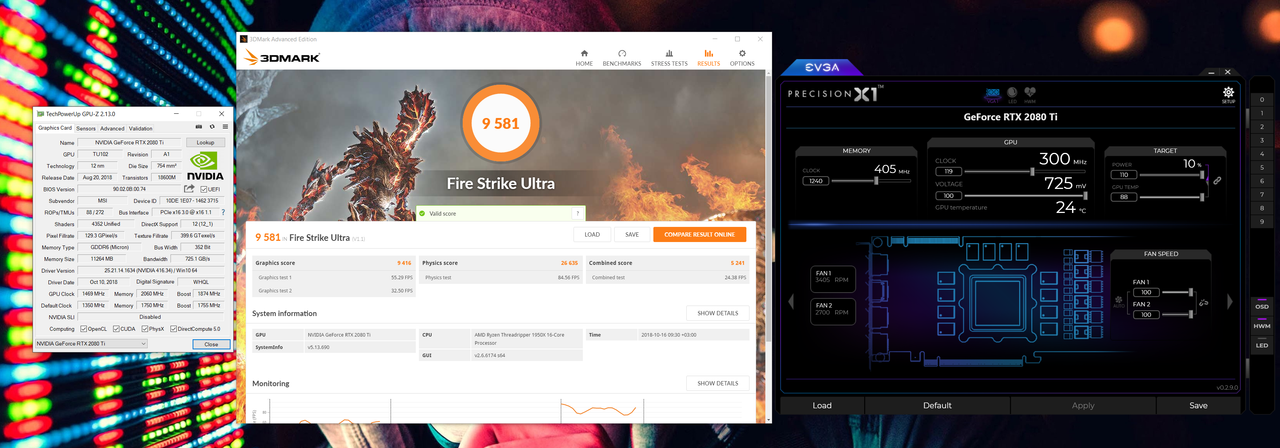Click LOAD result button in 3DMark
The image size is (1280, 448).
[592, 234]
